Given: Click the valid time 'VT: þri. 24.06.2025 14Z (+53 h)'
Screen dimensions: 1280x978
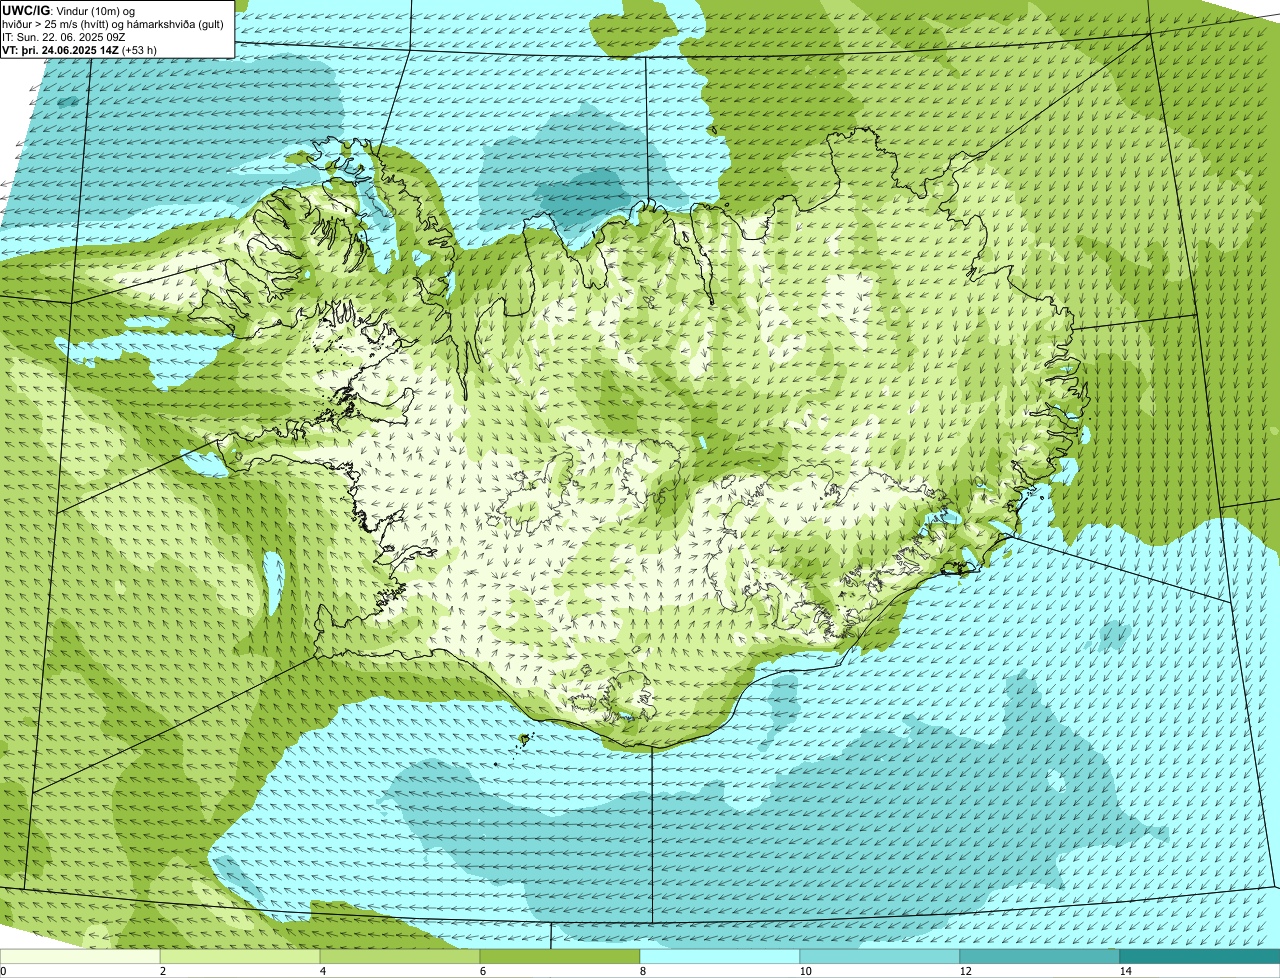Looking at the screenshot, I should coord(79,50).
